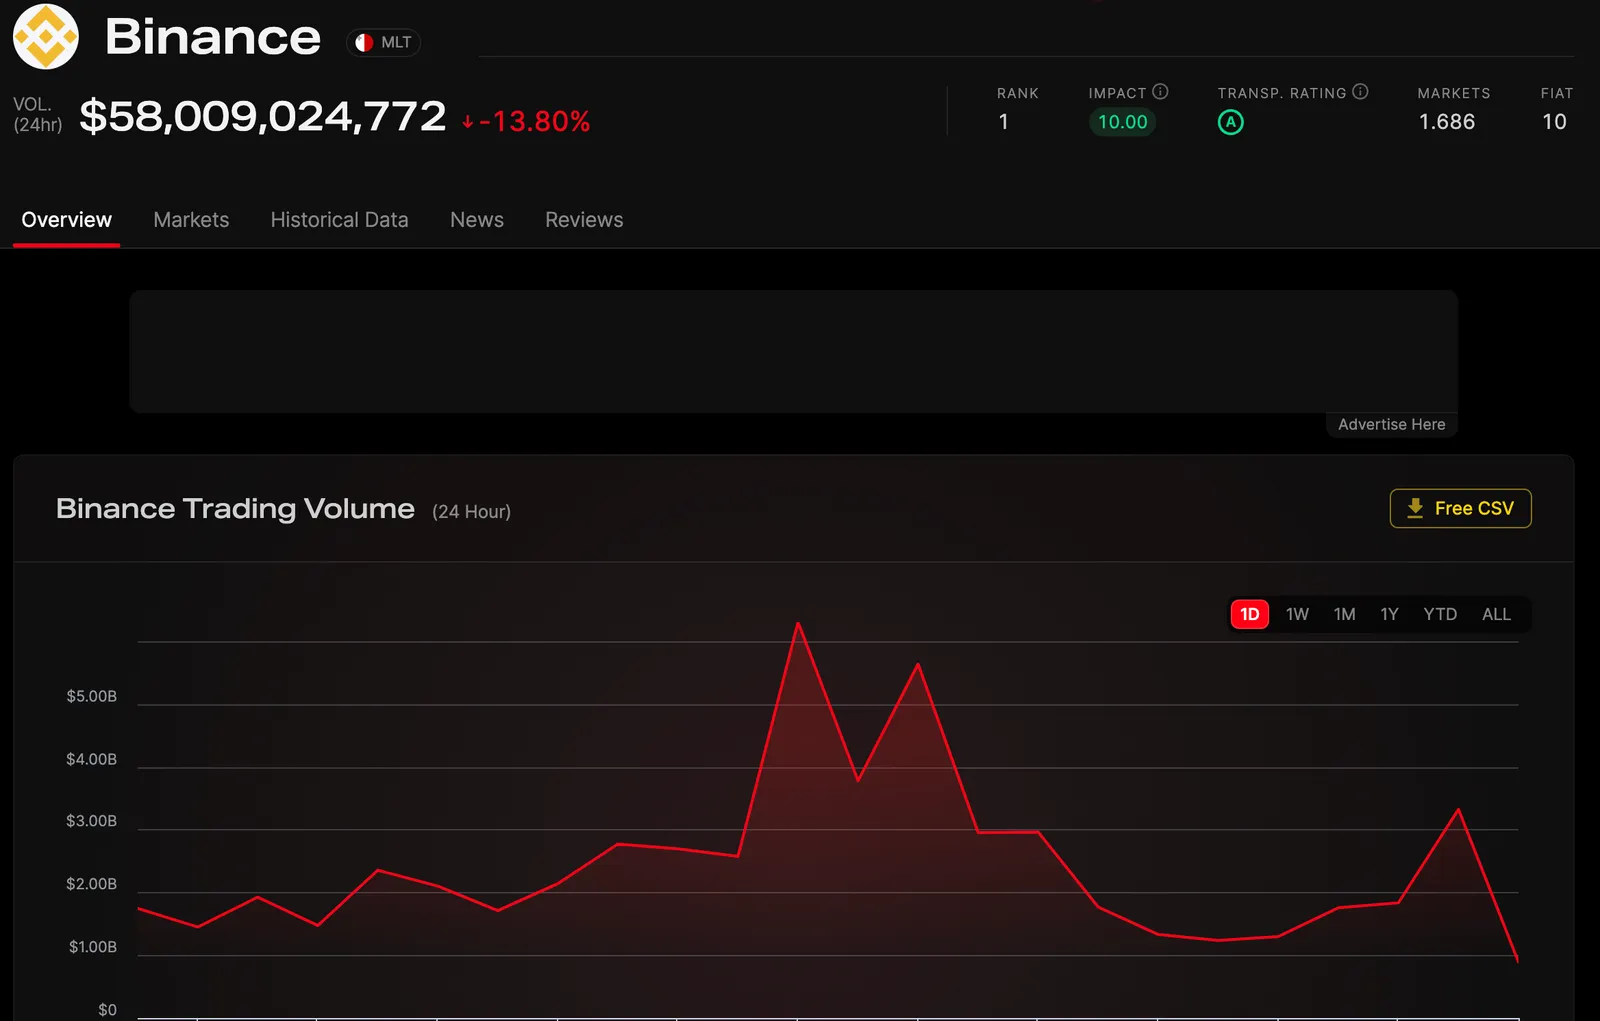The height and width of the screenshot is (1021, 1600).
Task: Open the Reviews tab
Action: 584,220
